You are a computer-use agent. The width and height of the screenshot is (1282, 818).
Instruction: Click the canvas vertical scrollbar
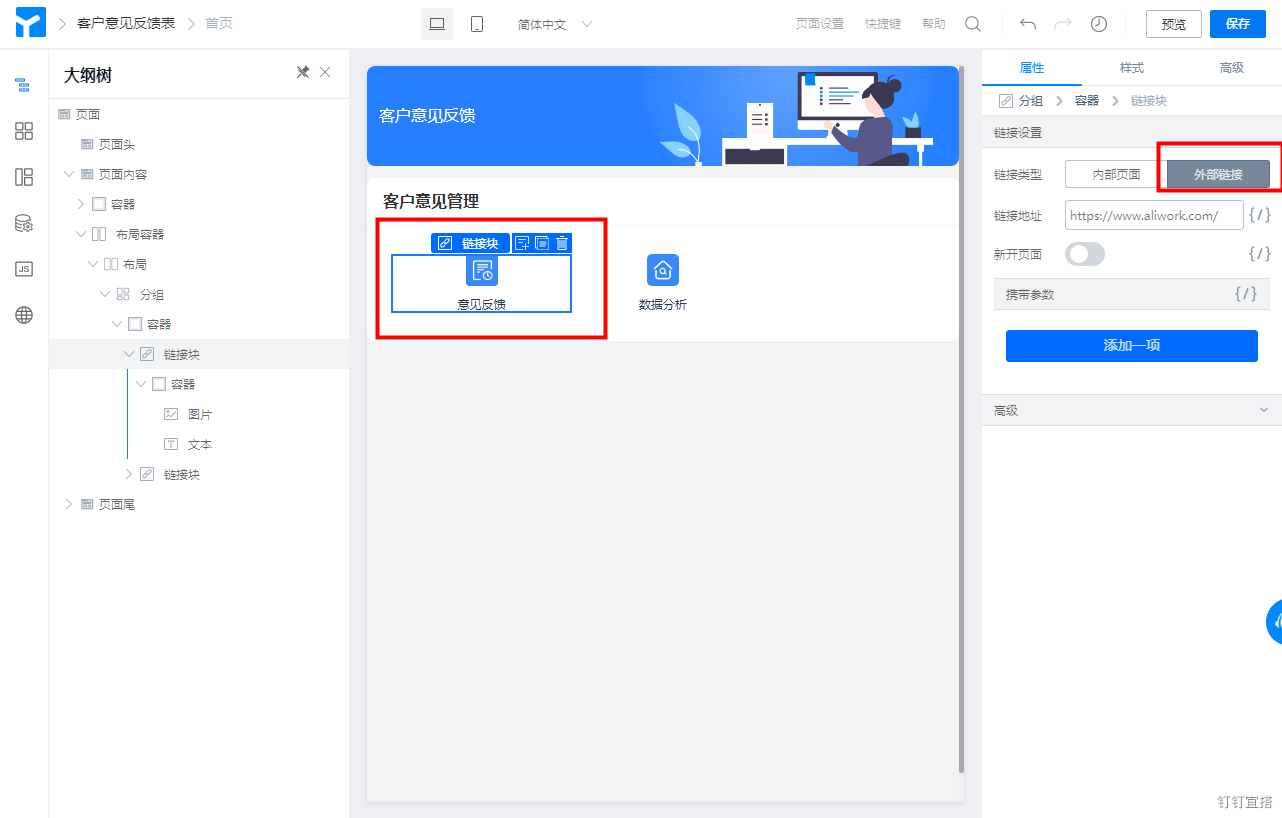[x=962, y=420]
